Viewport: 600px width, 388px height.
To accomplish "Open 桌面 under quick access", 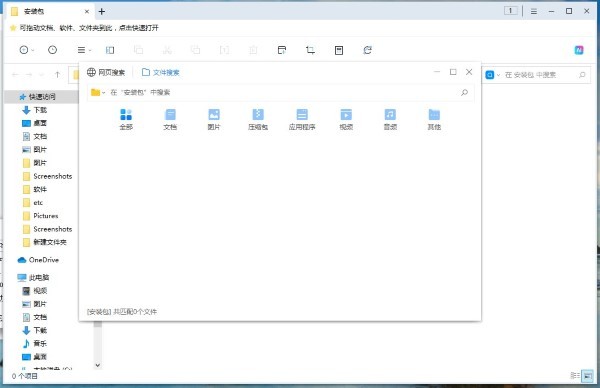I will (34, 123).
